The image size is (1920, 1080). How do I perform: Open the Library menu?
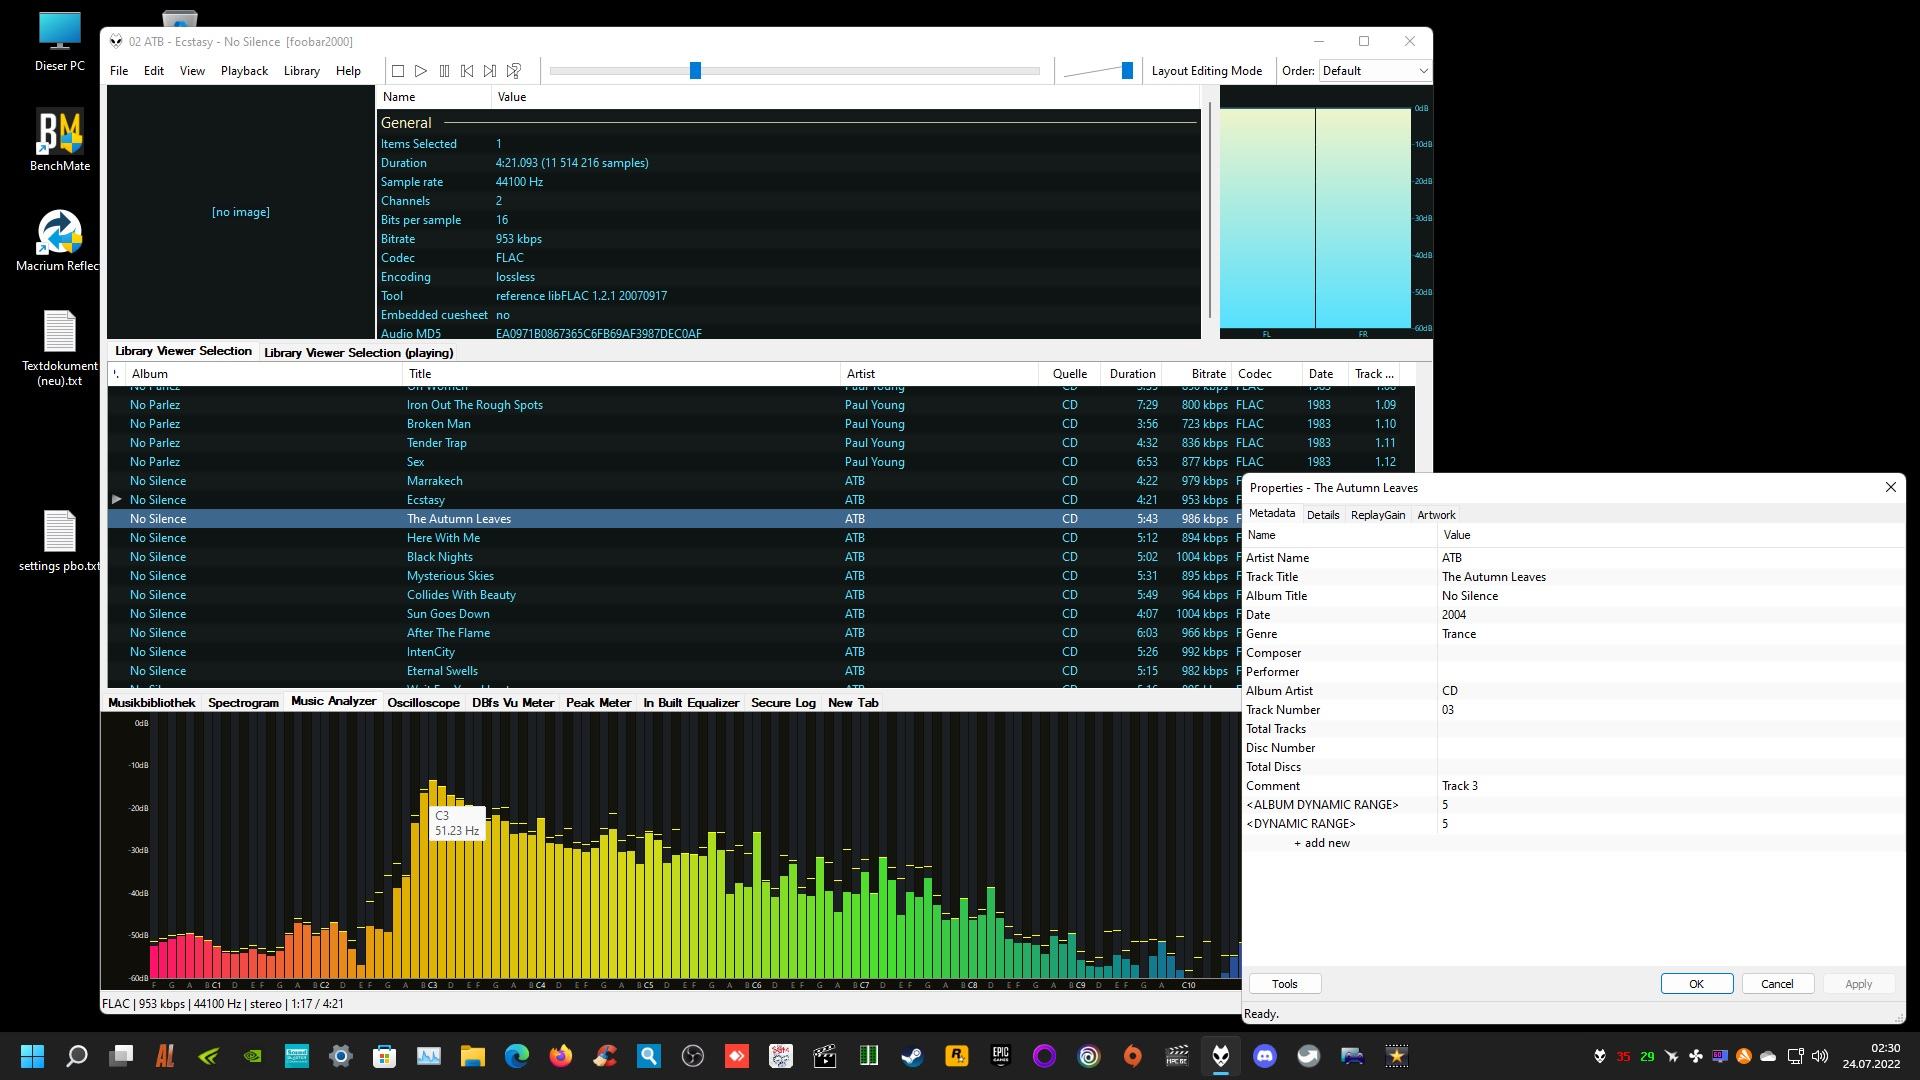(301, 71)
